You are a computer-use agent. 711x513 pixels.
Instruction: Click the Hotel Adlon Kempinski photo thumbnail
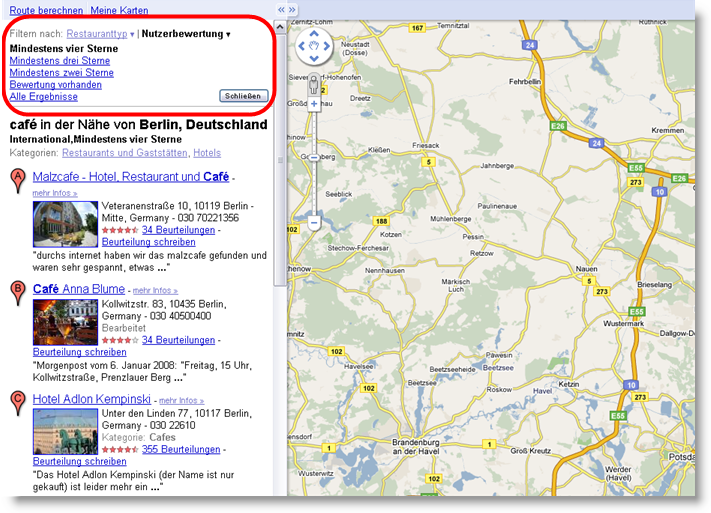65,431
